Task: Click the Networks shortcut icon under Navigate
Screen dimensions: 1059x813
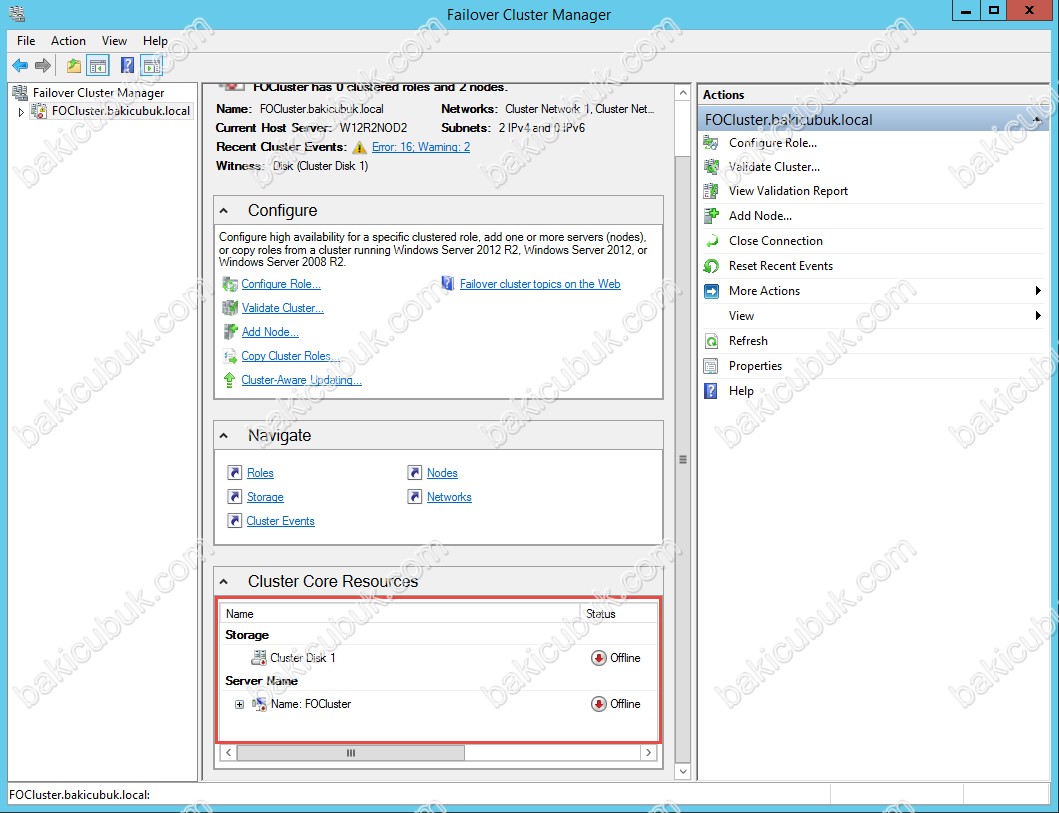Action: [x=415, y=497]
